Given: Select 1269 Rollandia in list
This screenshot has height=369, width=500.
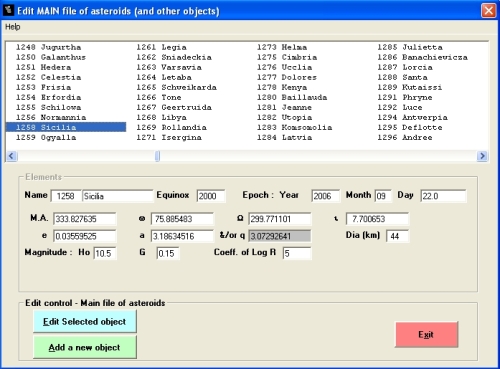Looking at the screenshot, I should tap(172, 127).
